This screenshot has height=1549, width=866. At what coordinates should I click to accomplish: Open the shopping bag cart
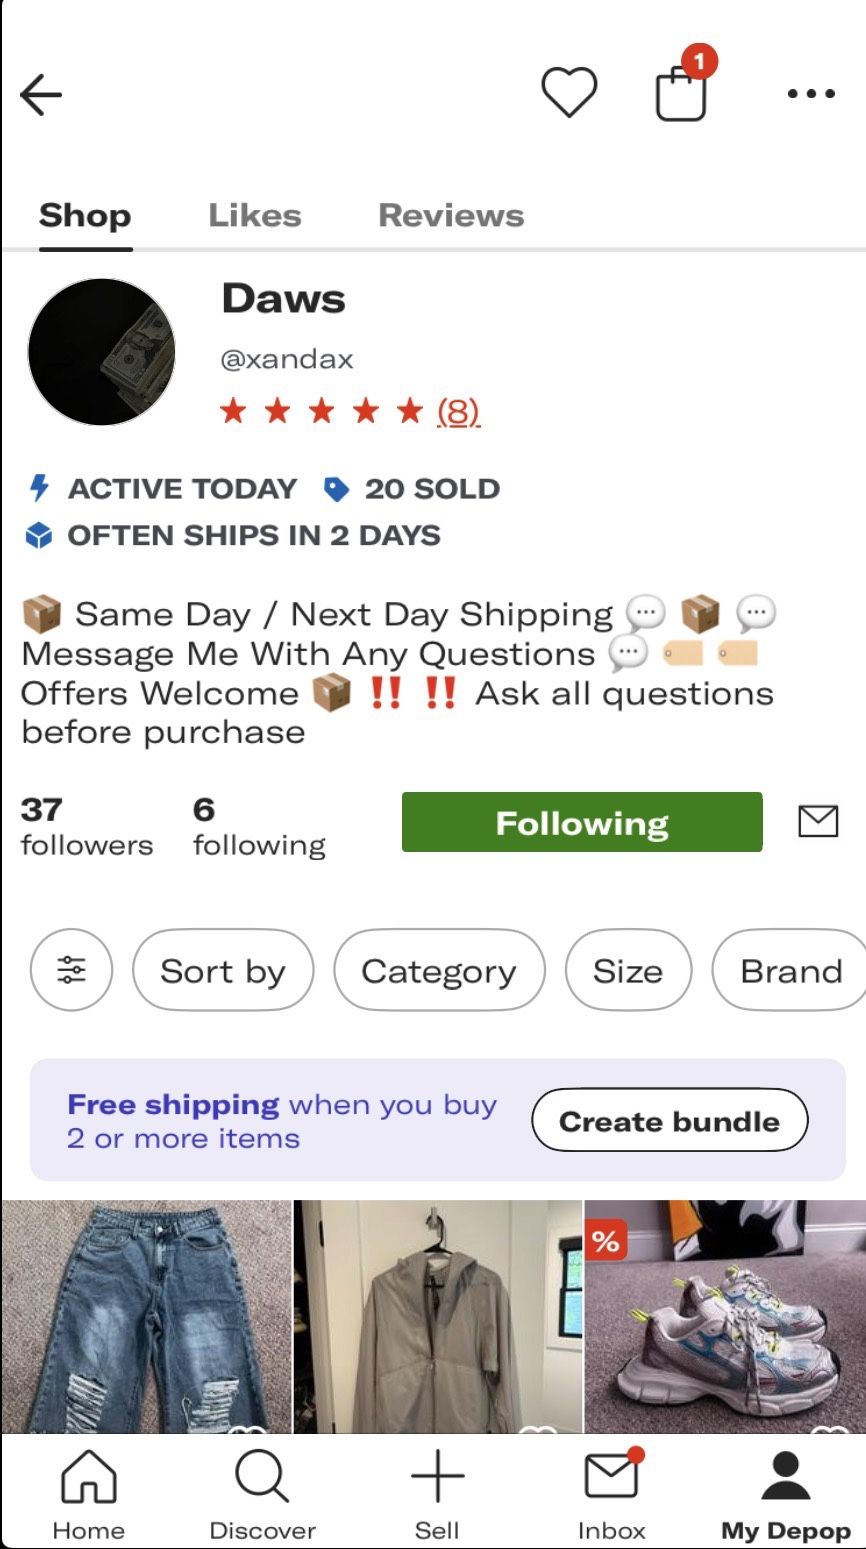[682, 94]
